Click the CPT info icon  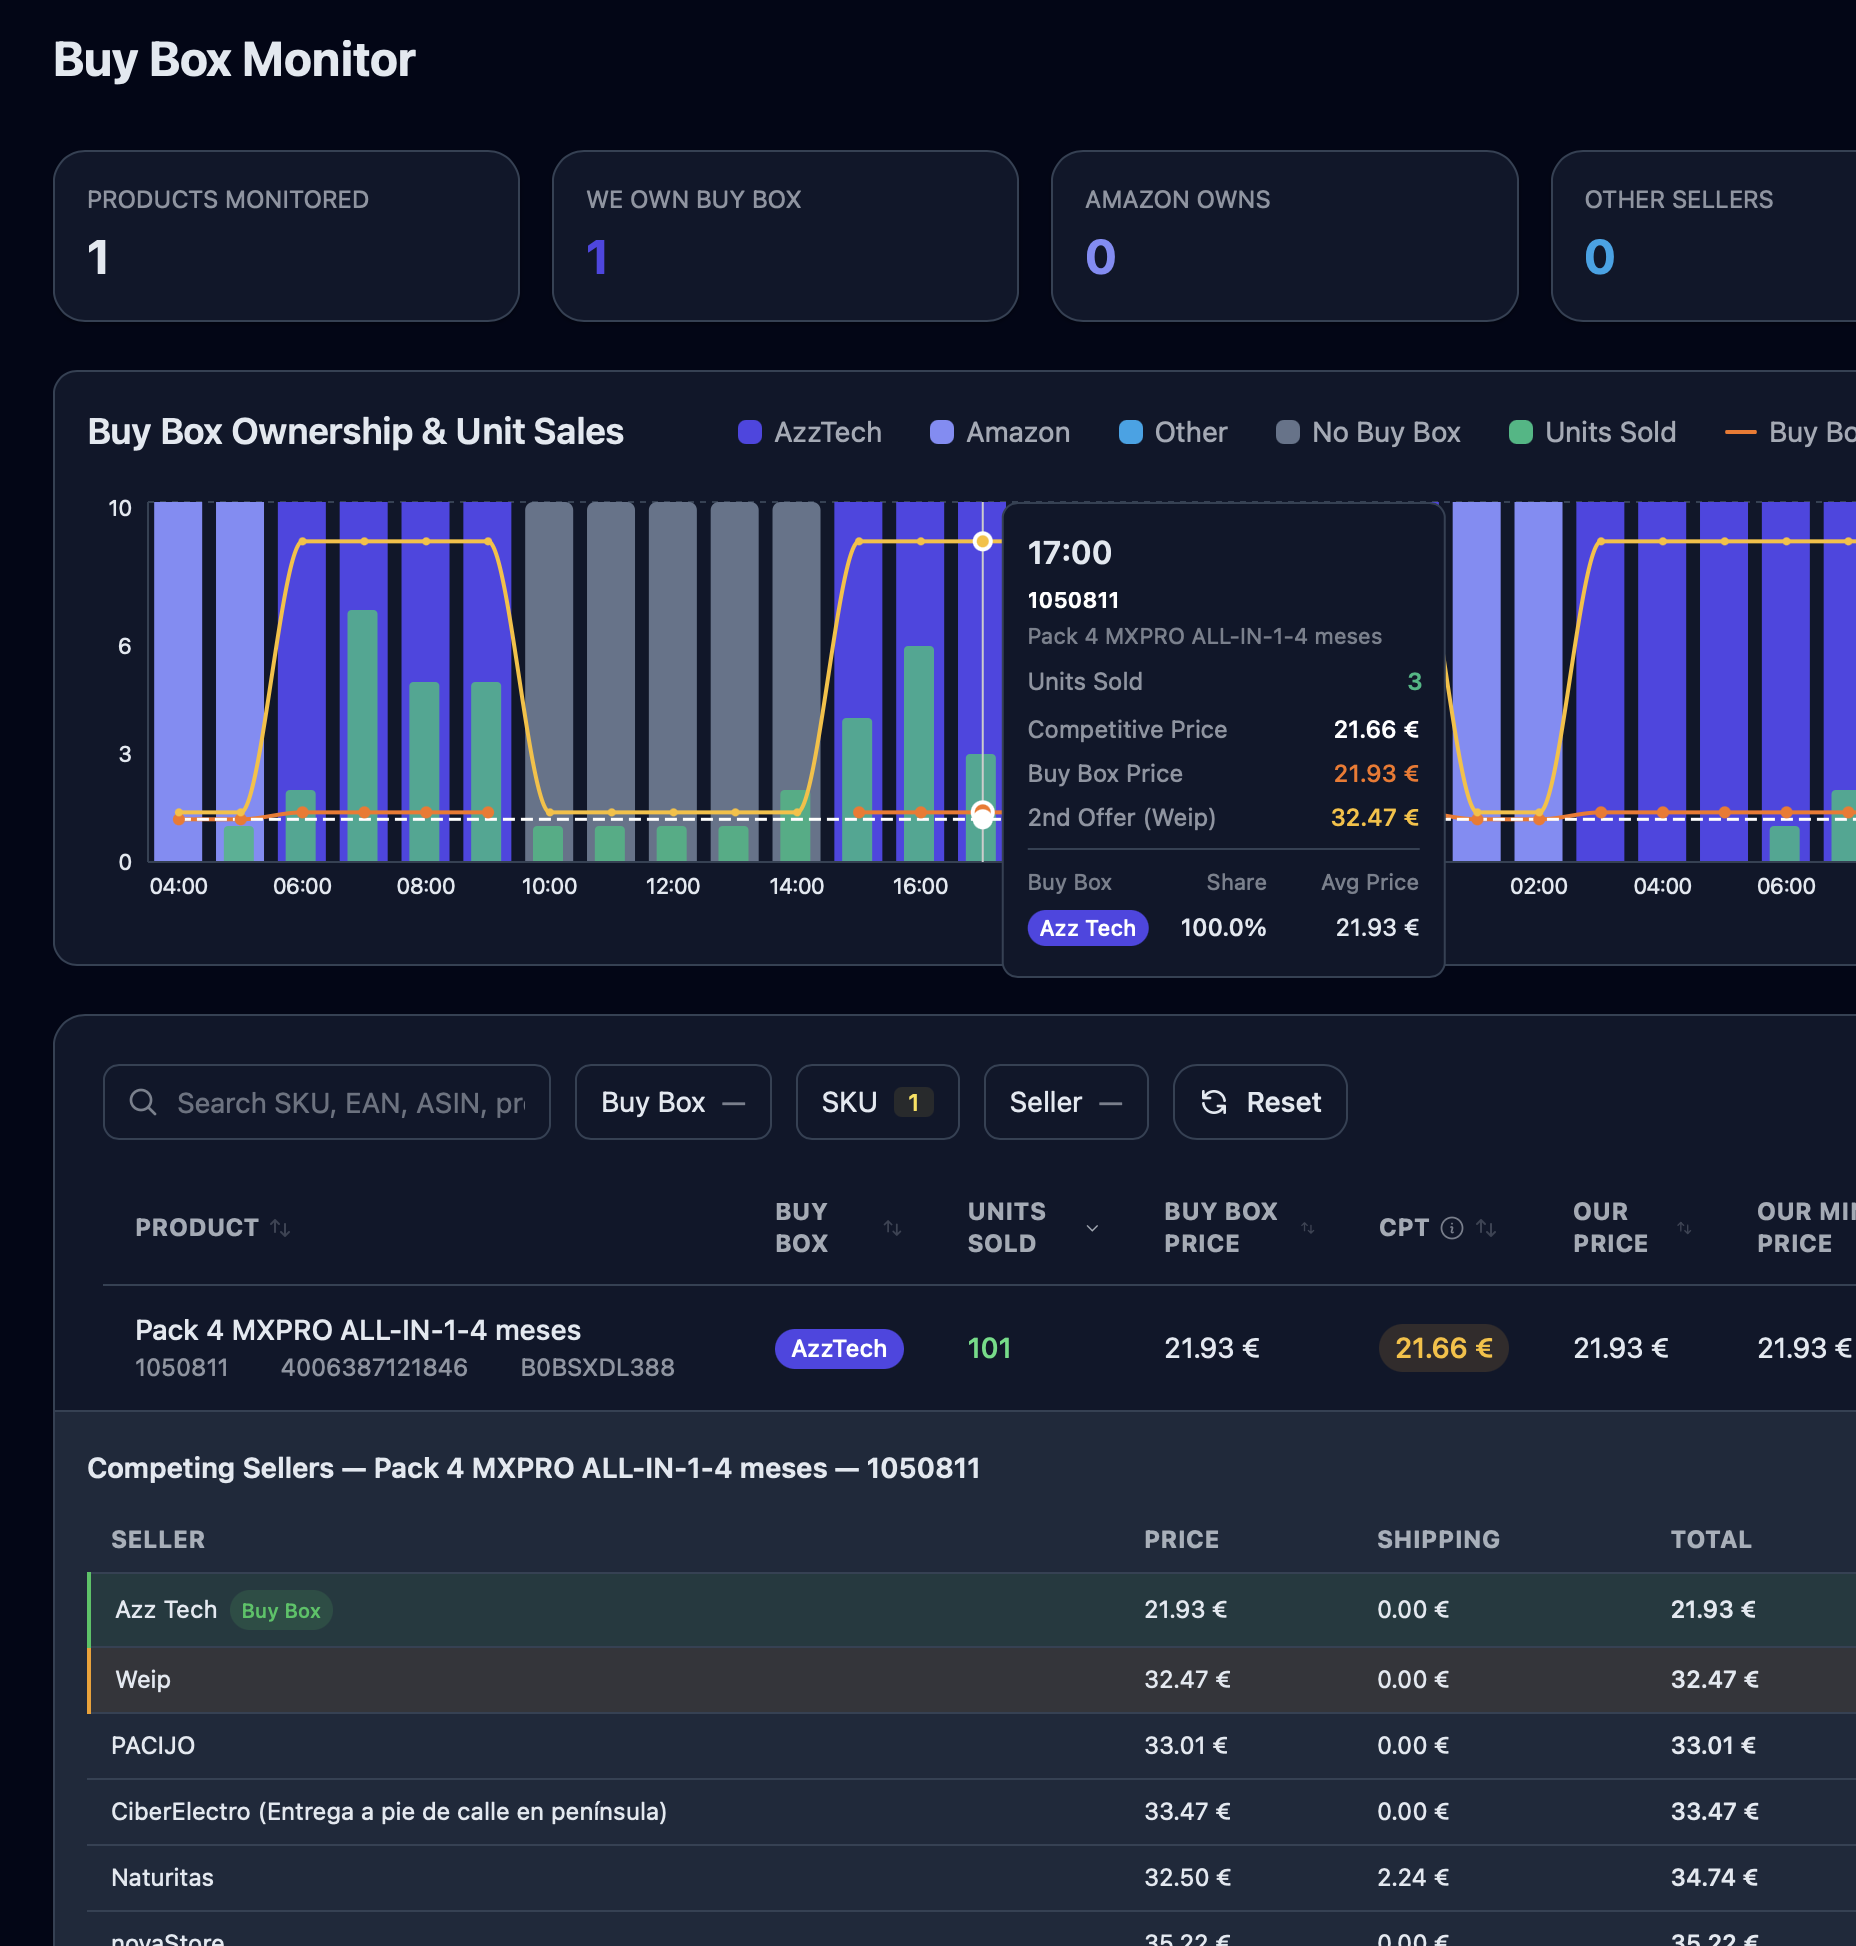(x=1451, y=1228)
